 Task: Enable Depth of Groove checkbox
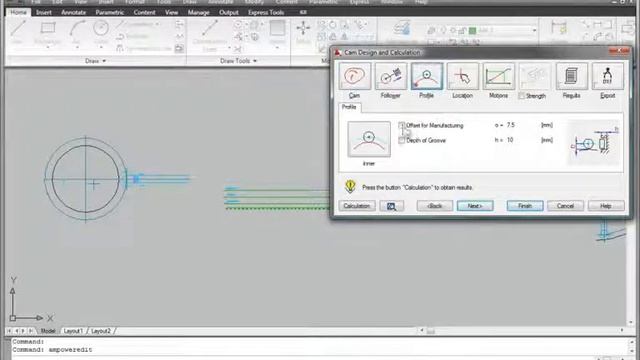pos(402,140)
